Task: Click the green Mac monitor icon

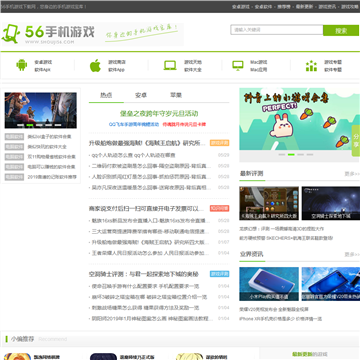Action: pyautogui.click(x=238, y=65)
